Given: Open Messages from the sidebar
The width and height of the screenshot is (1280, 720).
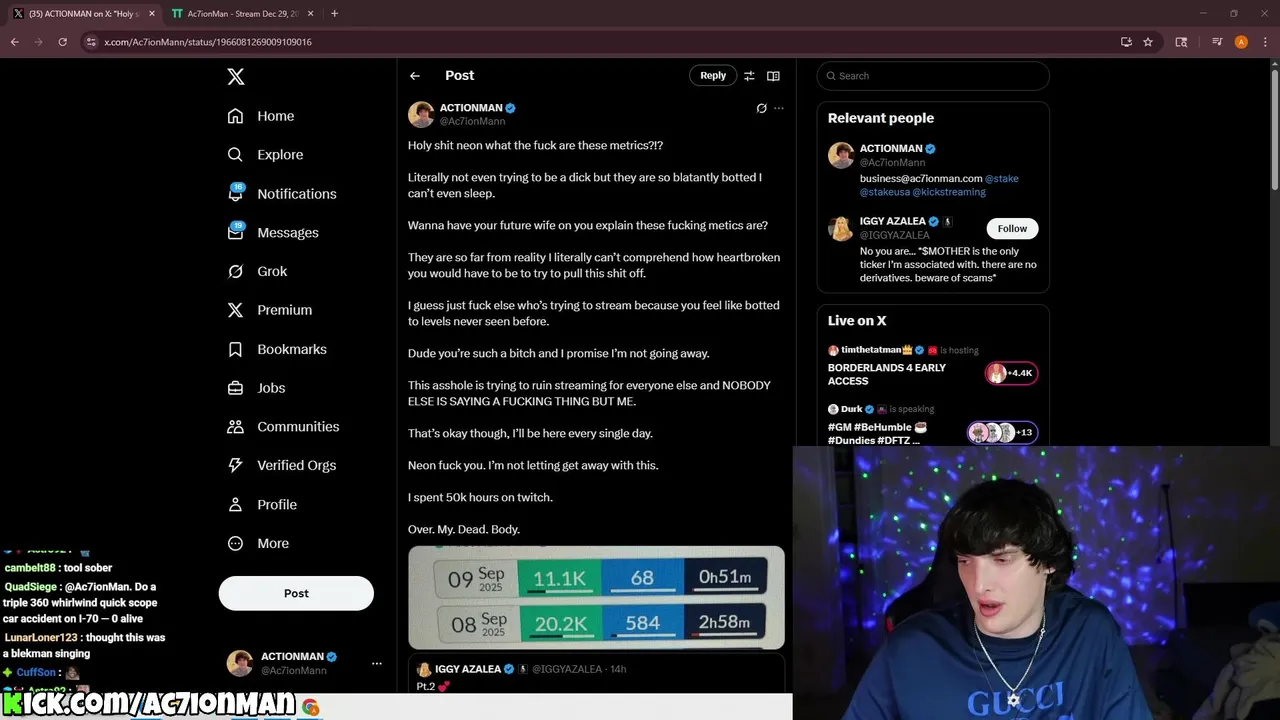Looking at the screenshot, I should point(273,232).
